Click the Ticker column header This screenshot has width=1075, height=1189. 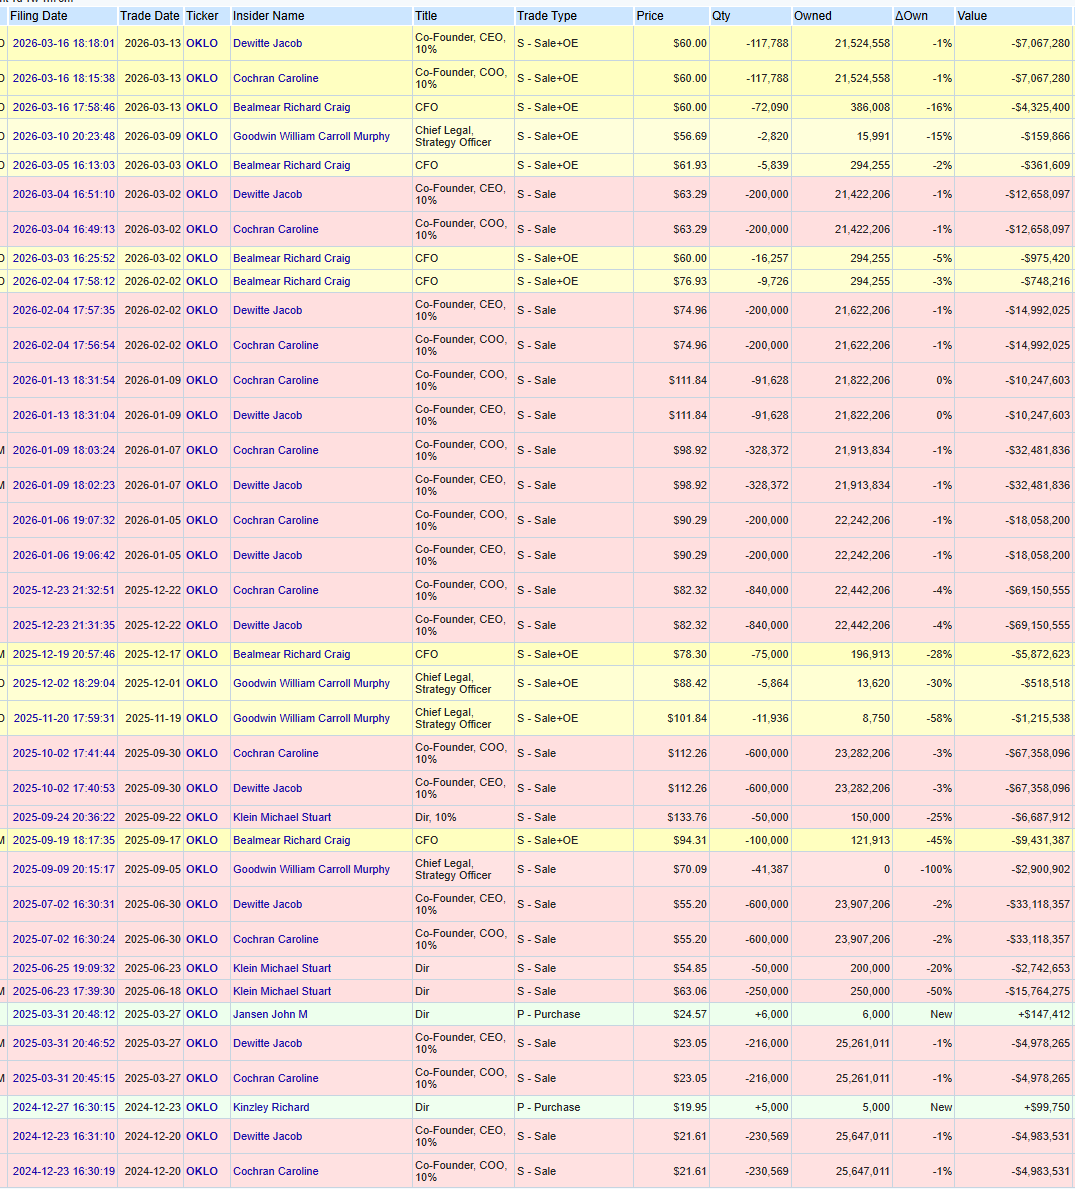[x=202, y=16]
